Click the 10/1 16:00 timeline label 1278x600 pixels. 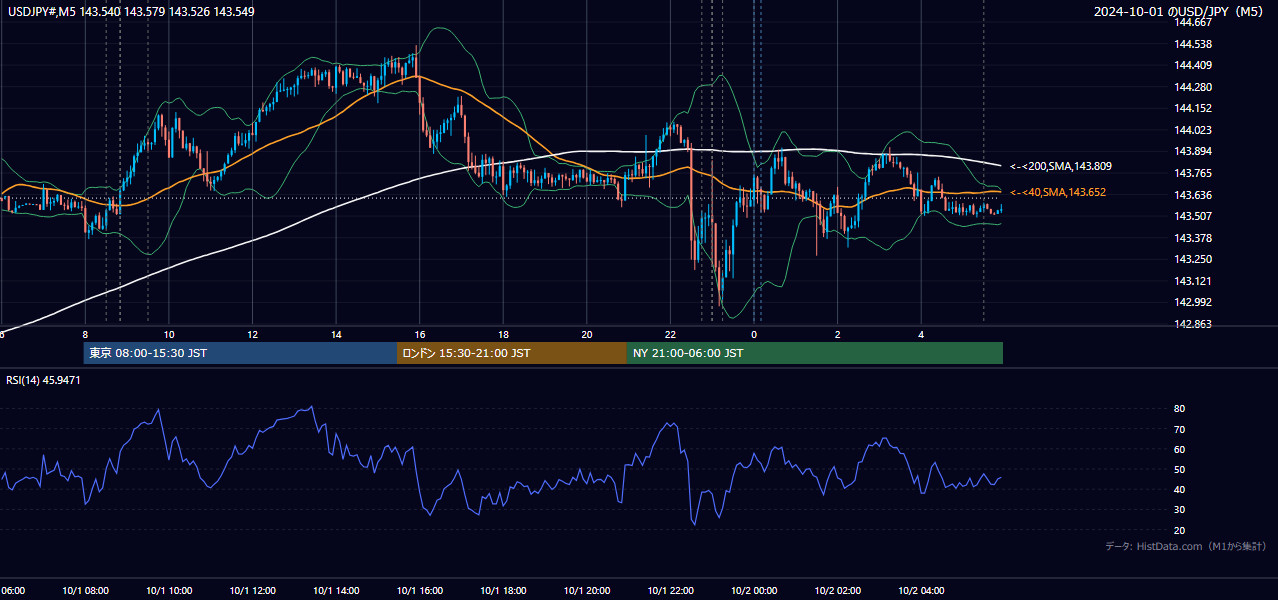pyautogui.click(x=419, y=591)
